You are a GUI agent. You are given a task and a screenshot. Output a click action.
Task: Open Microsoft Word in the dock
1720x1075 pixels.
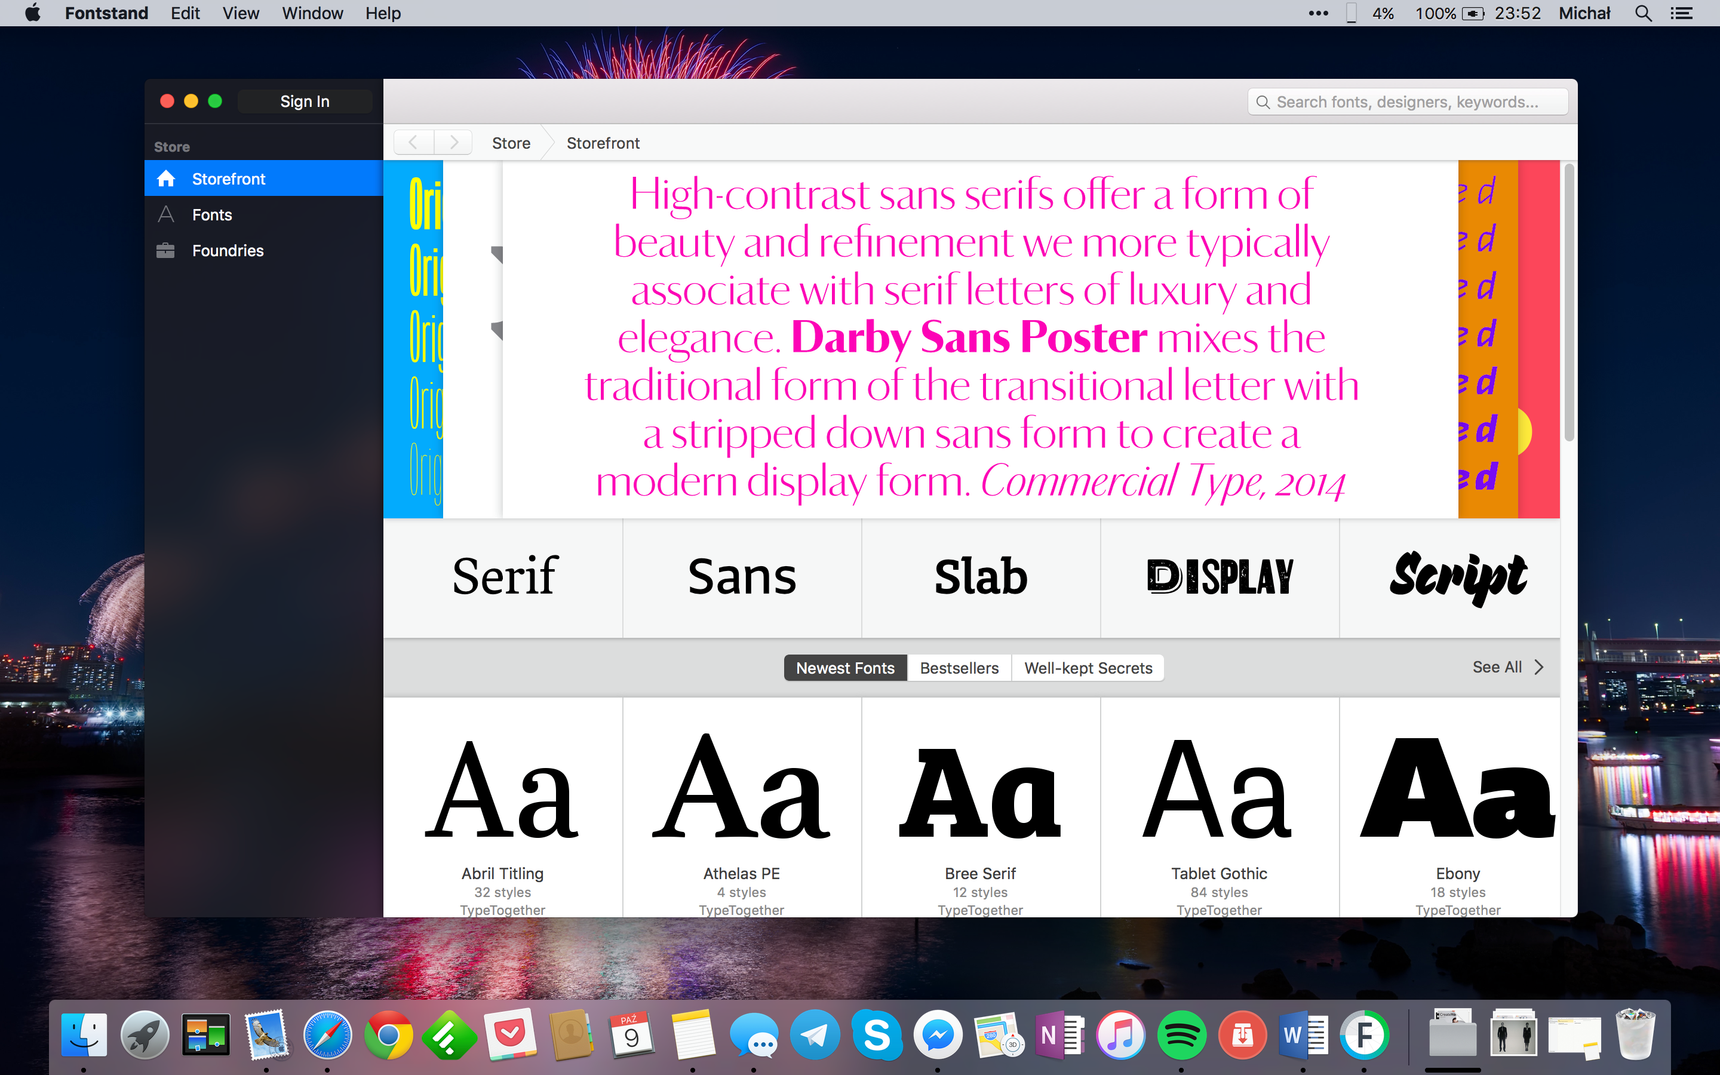(x=1304, y=1035)
